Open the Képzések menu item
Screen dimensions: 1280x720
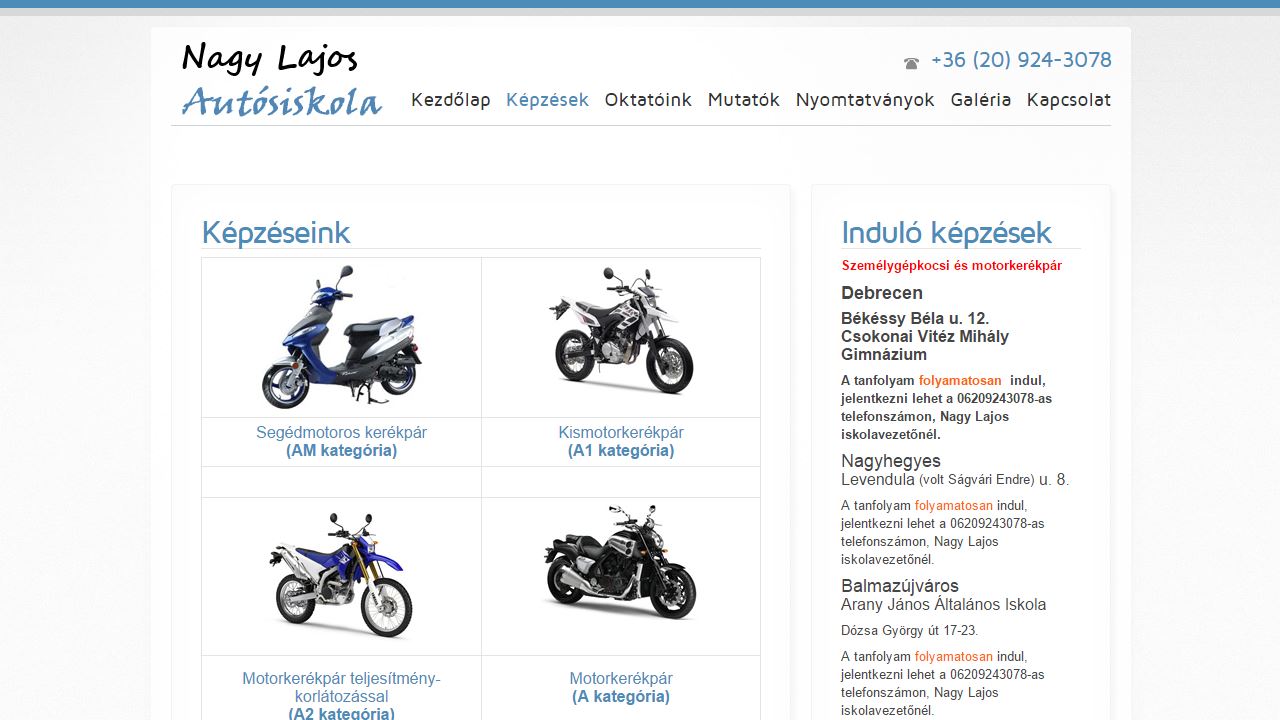coord(547,100)
